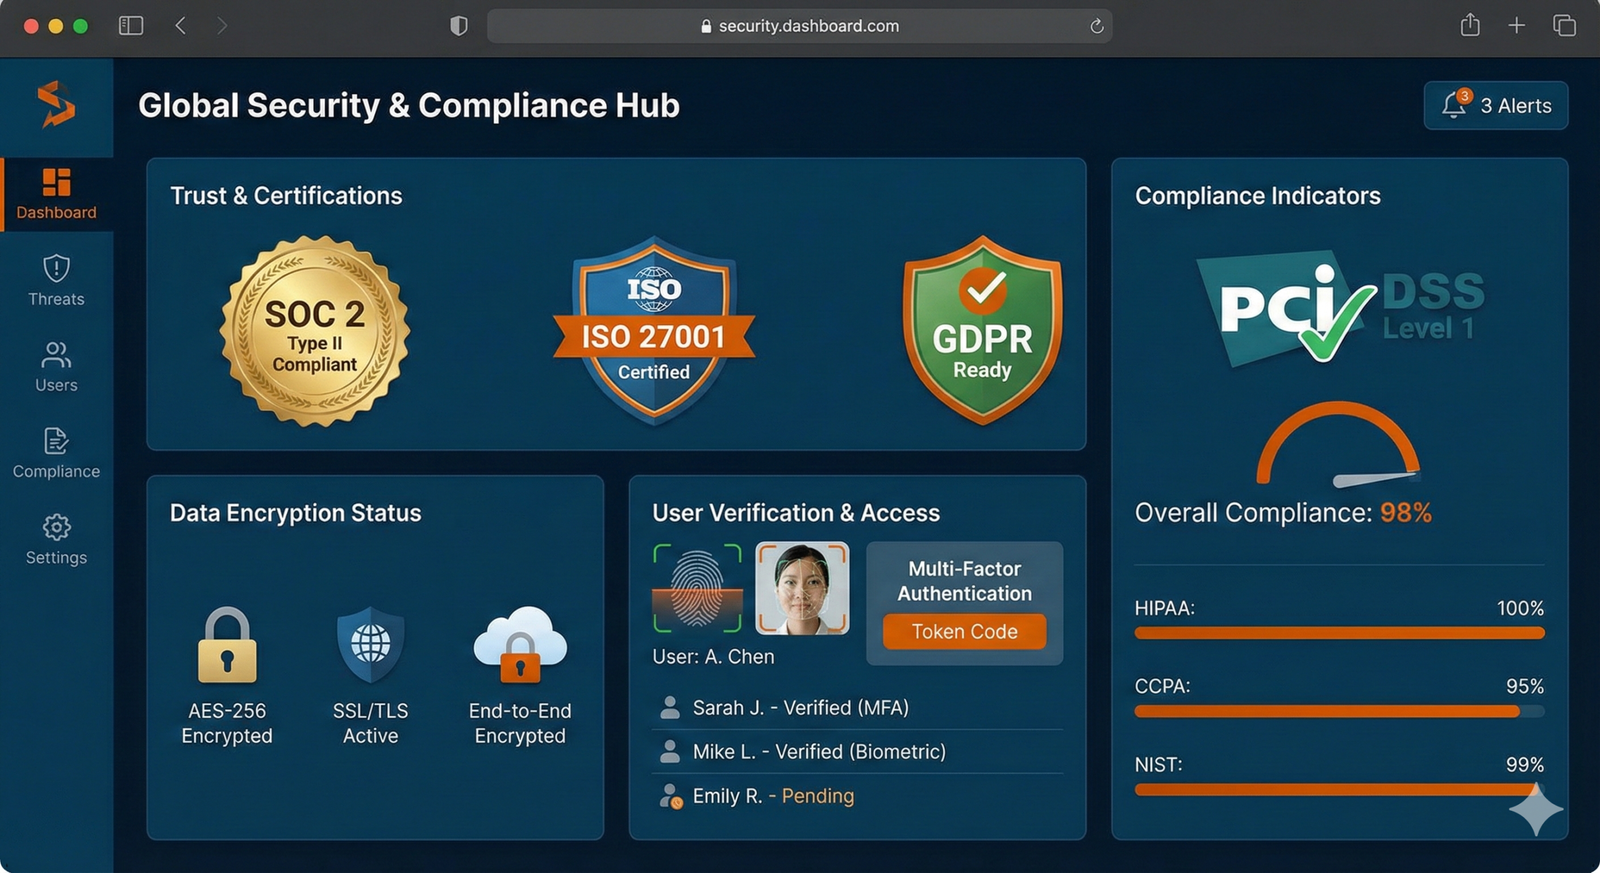Go to the Users sidebar item

[x=56, y=367]
